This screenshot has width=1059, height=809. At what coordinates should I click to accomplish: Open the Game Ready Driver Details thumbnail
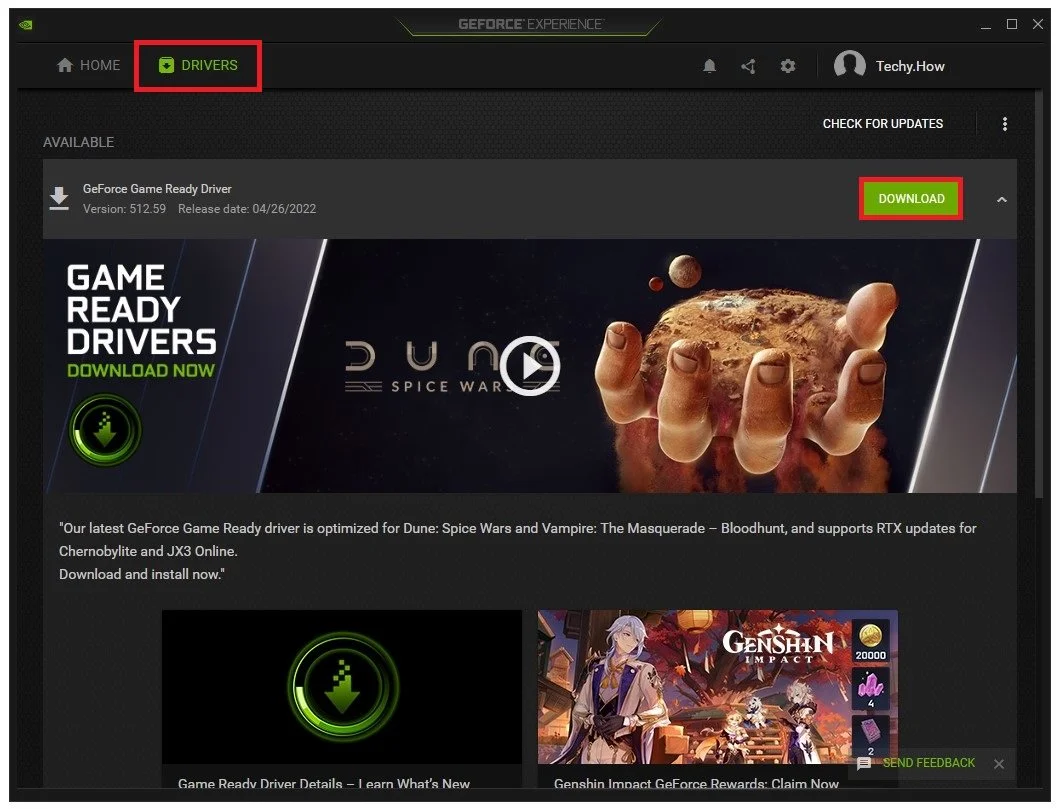pos(342,687)
